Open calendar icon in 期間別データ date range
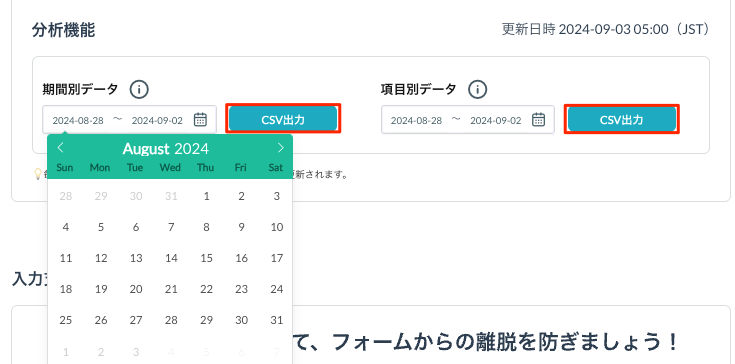 (x=201, y=119)
